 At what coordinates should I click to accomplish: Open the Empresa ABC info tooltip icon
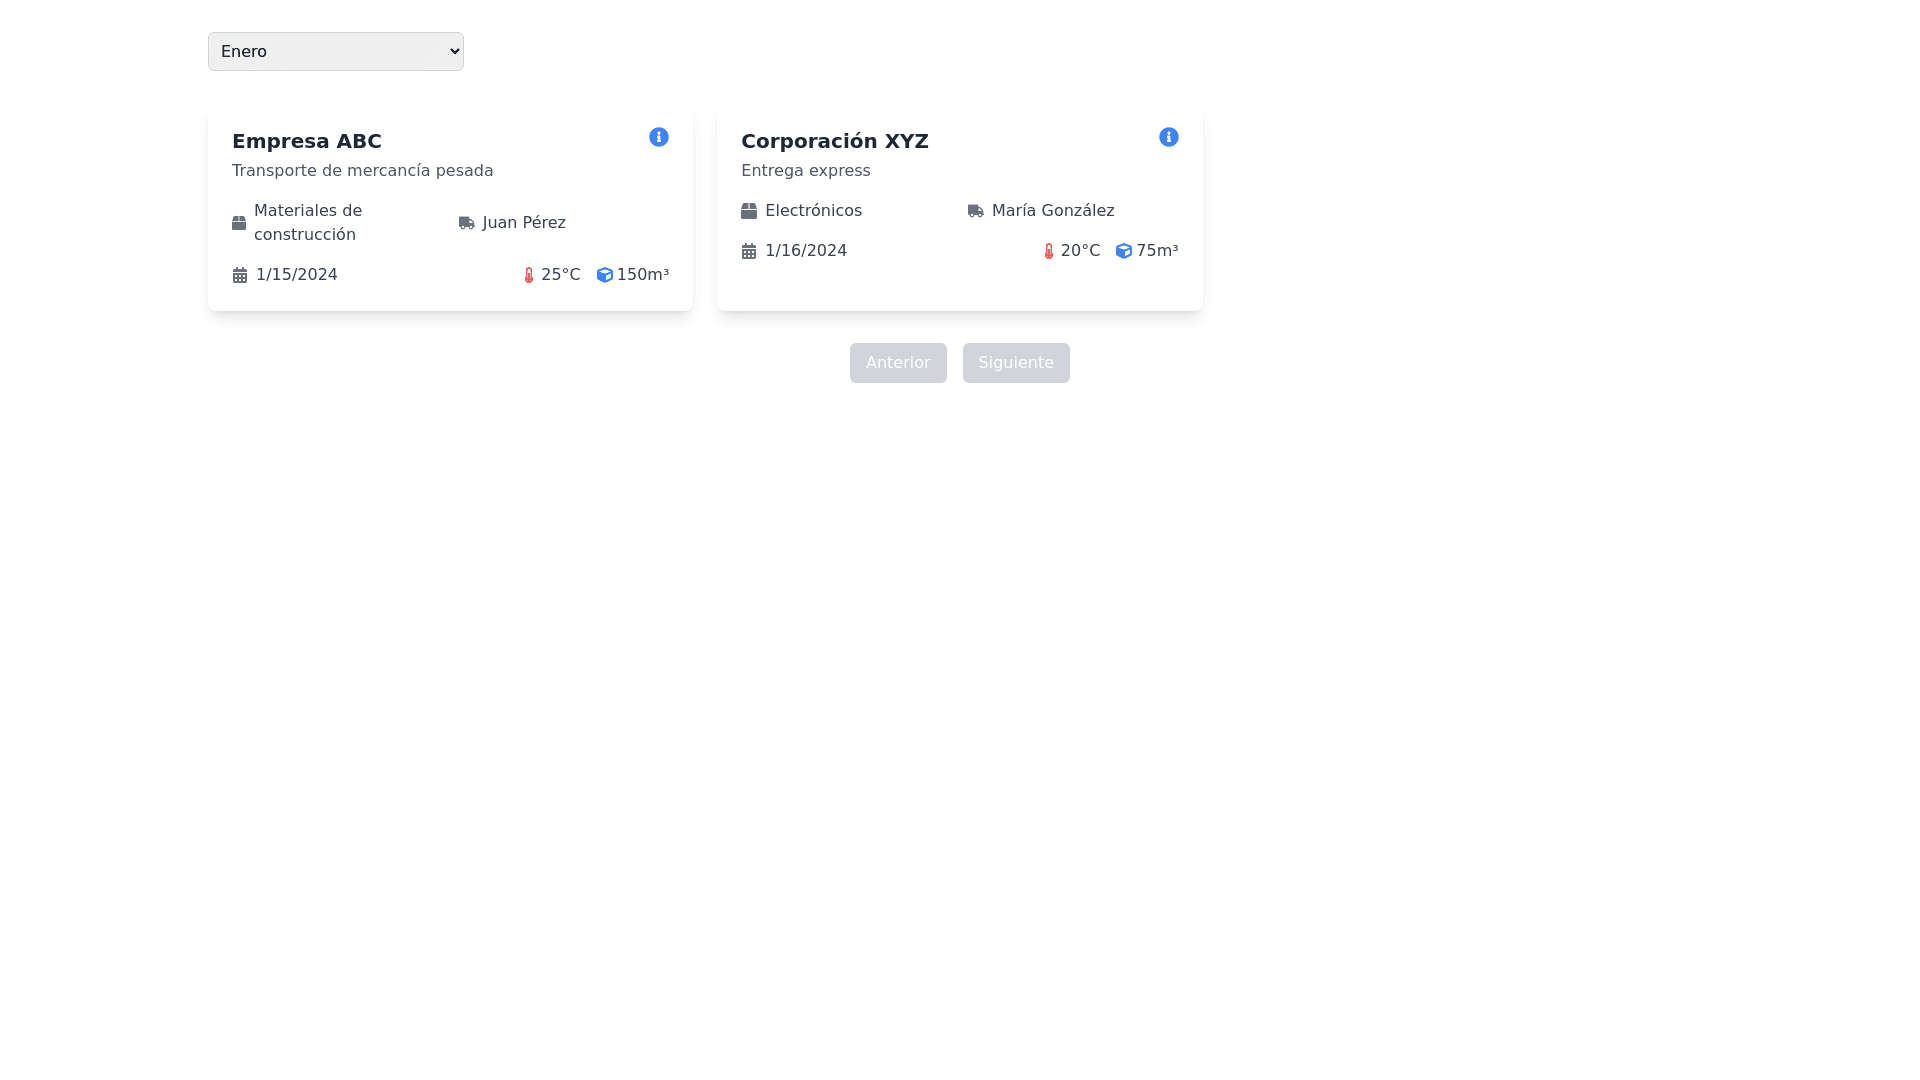[658, 137]
